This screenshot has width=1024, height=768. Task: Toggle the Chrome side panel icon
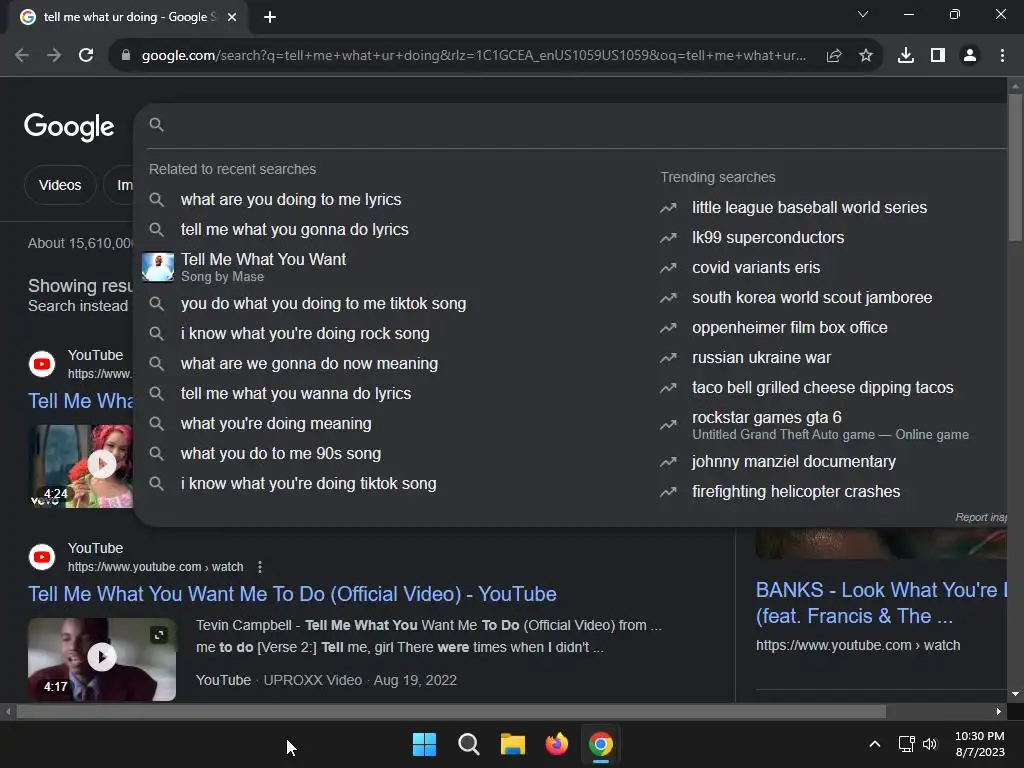pos(938,56)
